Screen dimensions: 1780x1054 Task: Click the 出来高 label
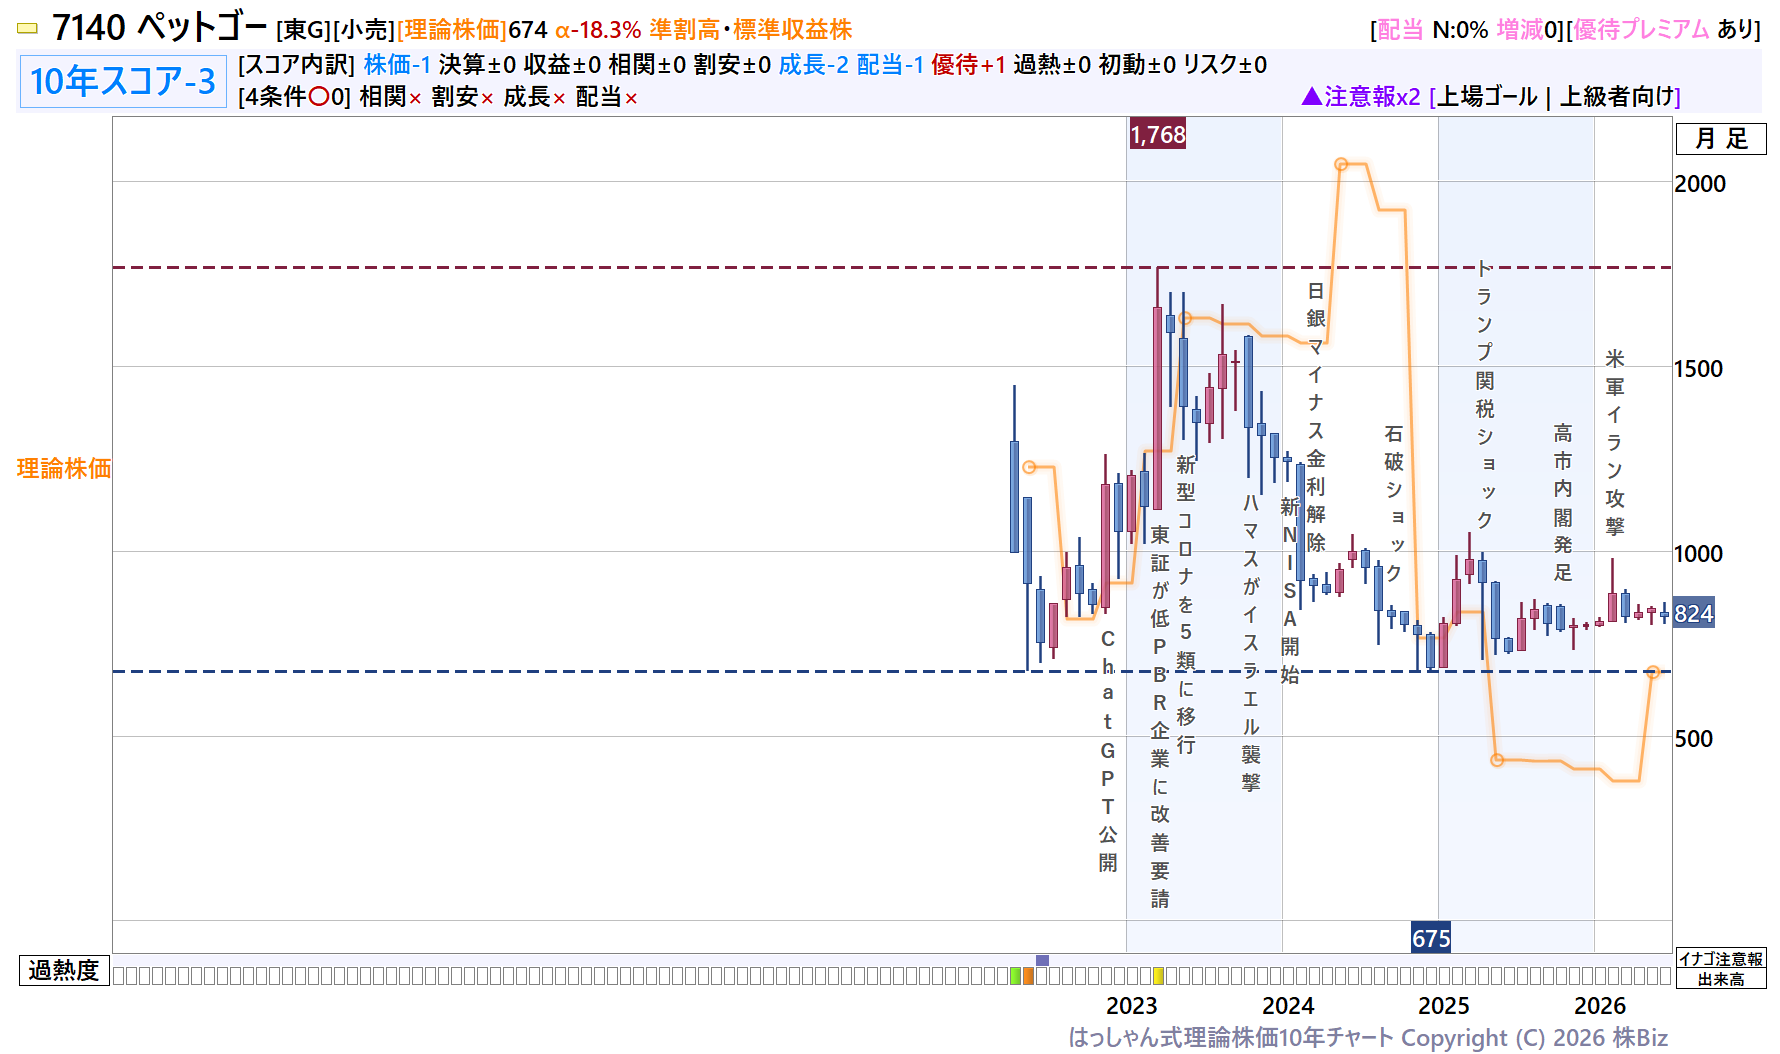pos(1721,979)
